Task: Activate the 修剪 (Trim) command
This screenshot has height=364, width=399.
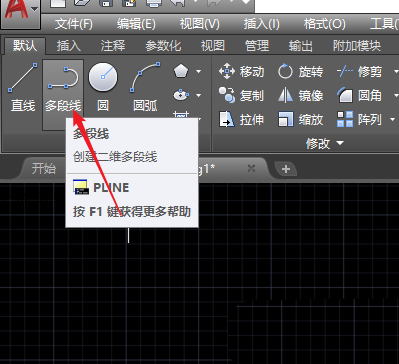Action: tap(359, 71)
